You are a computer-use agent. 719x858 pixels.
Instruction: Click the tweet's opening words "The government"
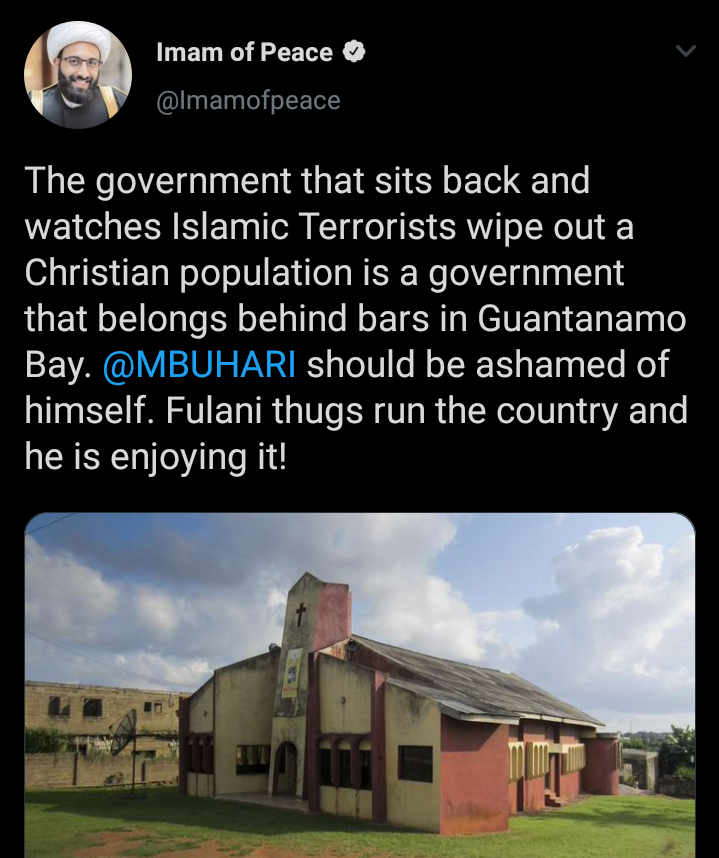click(x=146, y=181)
